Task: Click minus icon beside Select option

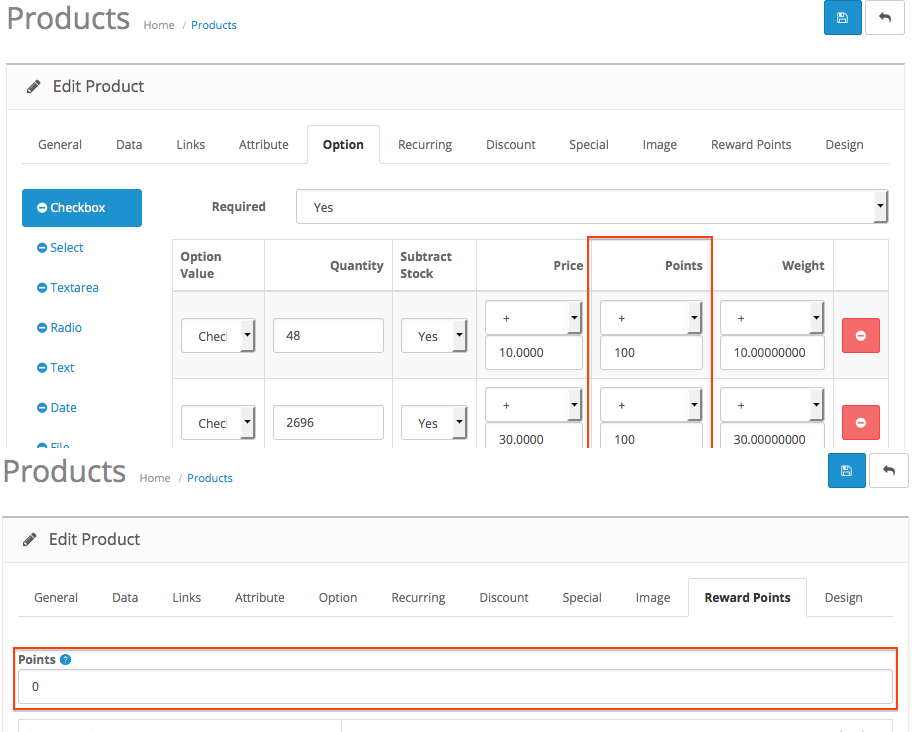Action: coord(42,248)
